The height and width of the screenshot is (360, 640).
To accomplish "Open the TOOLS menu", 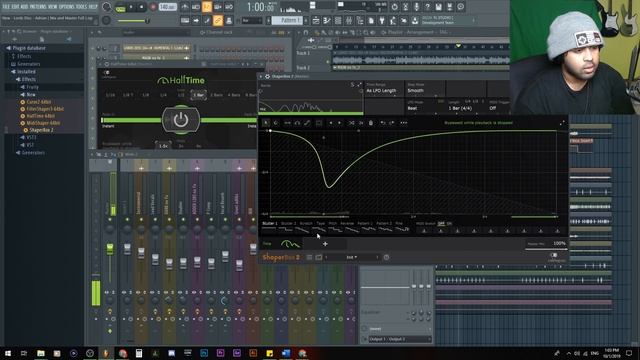I will coord(82,7).
